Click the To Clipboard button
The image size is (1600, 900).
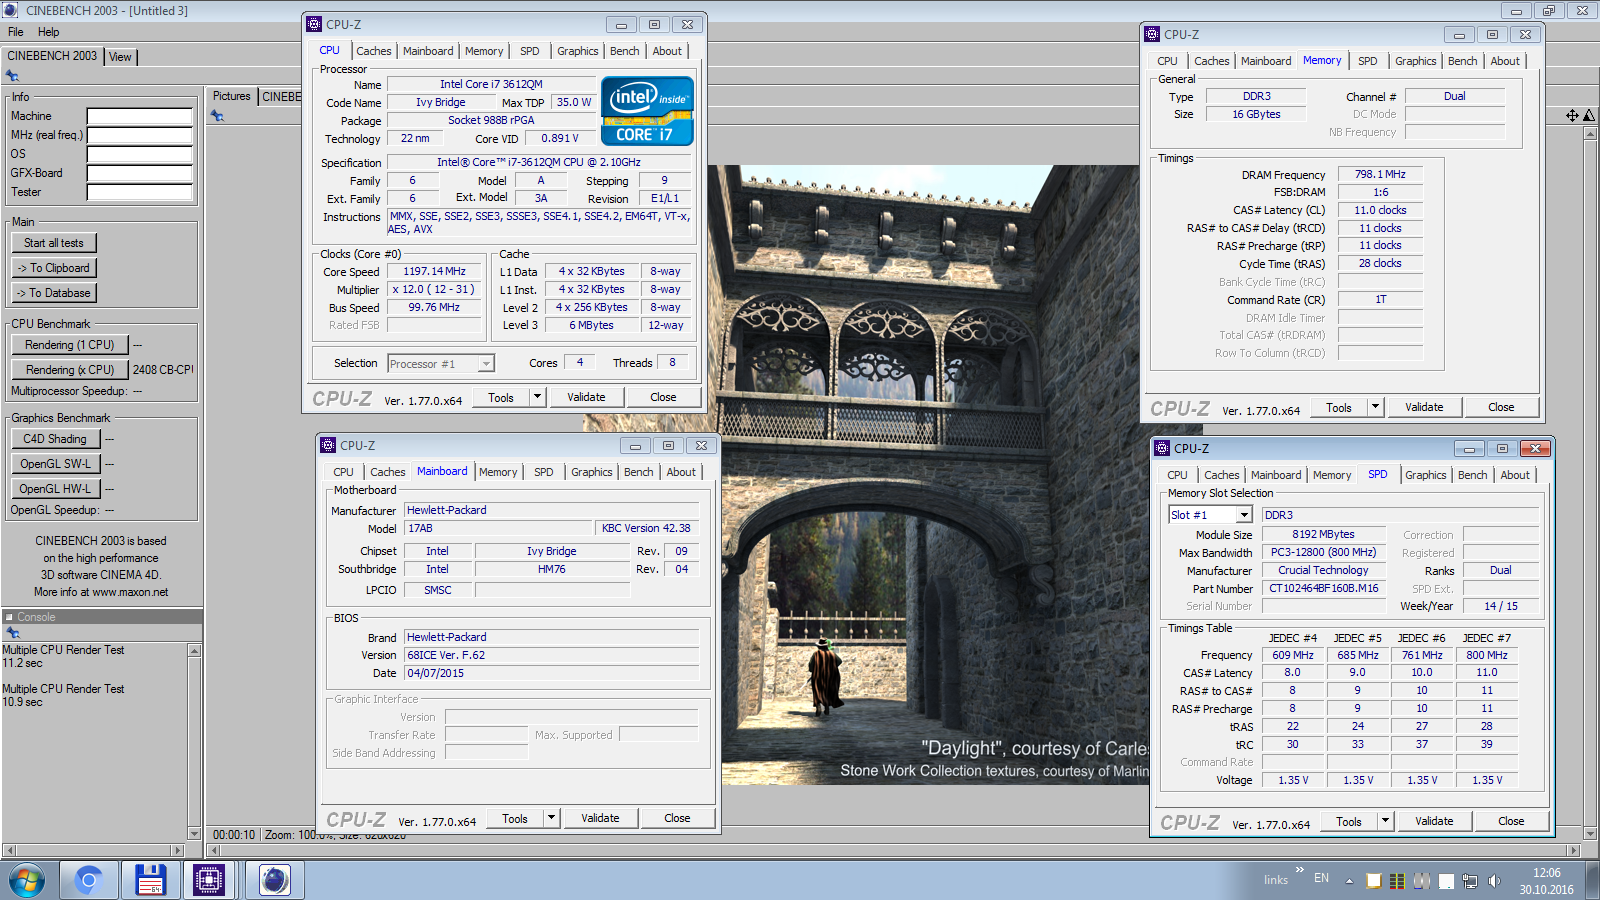point(54,268)
